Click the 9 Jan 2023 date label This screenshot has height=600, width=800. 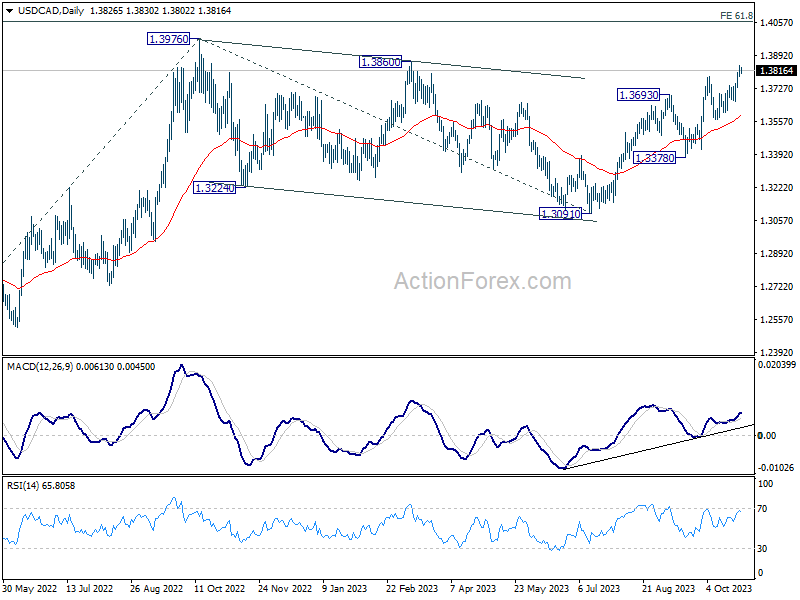point(345,589)
